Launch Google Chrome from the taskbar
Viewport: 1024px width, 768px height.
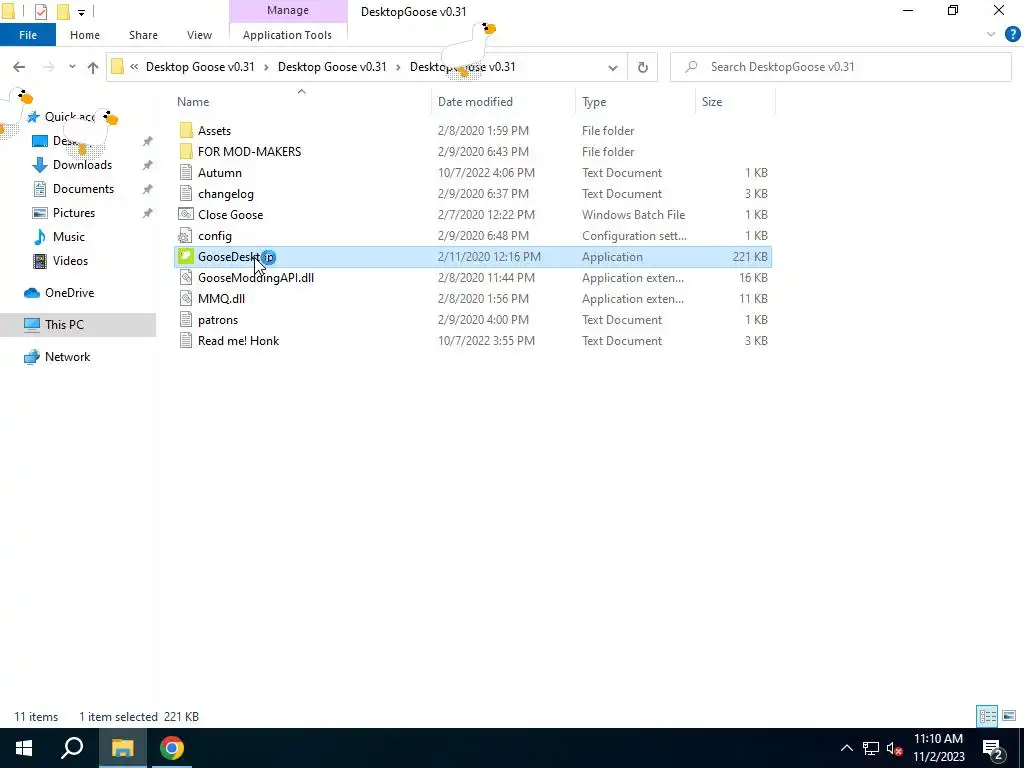pyautogui.click(x=172, y=748)
